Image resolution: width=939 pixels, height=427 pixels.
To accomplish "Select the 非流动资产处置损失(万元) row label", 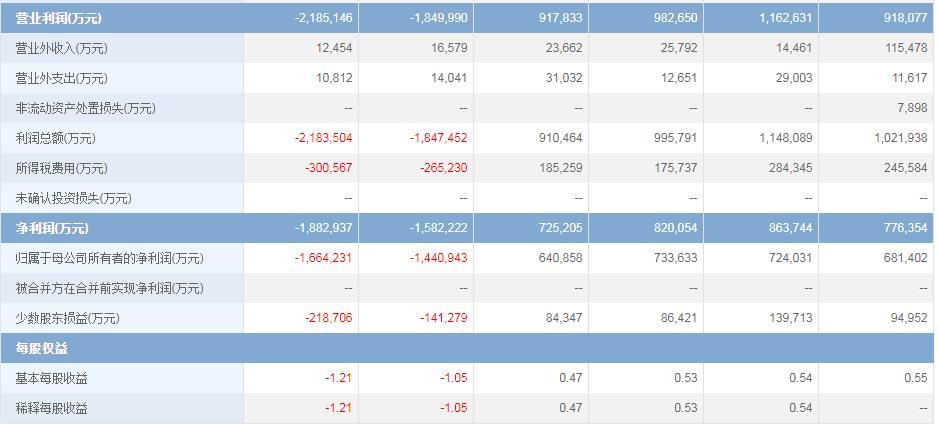I will tap(86, 108).
